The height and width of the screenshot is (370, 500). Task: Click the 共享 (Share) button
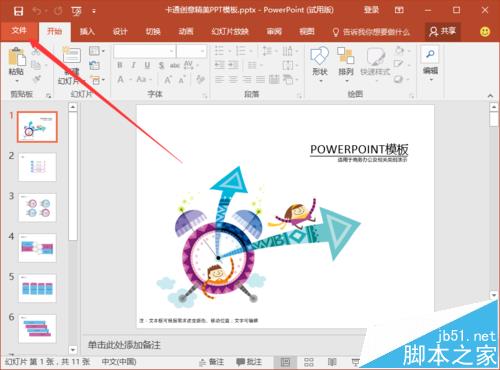(443, 32)
